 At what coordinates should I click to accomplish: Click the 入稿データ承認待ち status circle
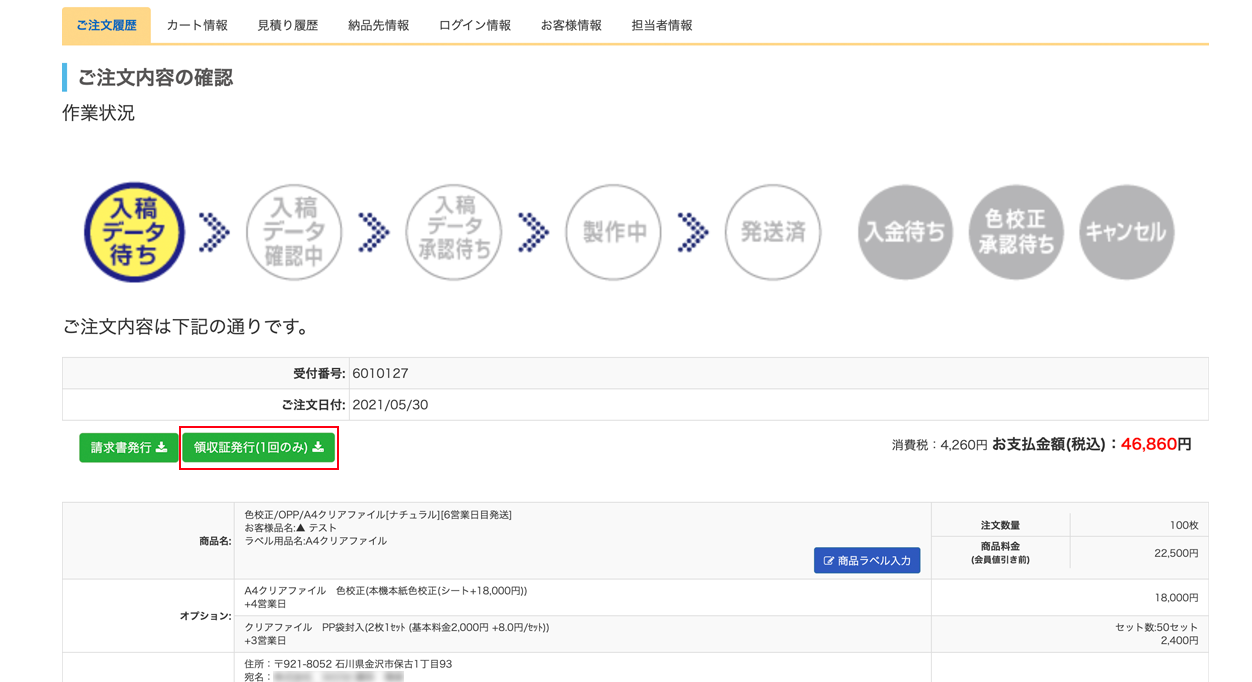tap(454, 232)
